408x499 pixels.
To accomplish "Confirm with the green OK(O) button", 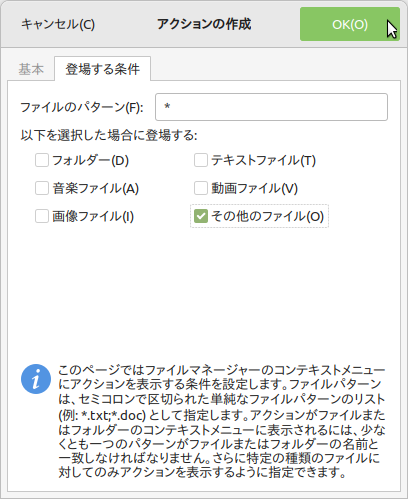I will tap(350, 24).
